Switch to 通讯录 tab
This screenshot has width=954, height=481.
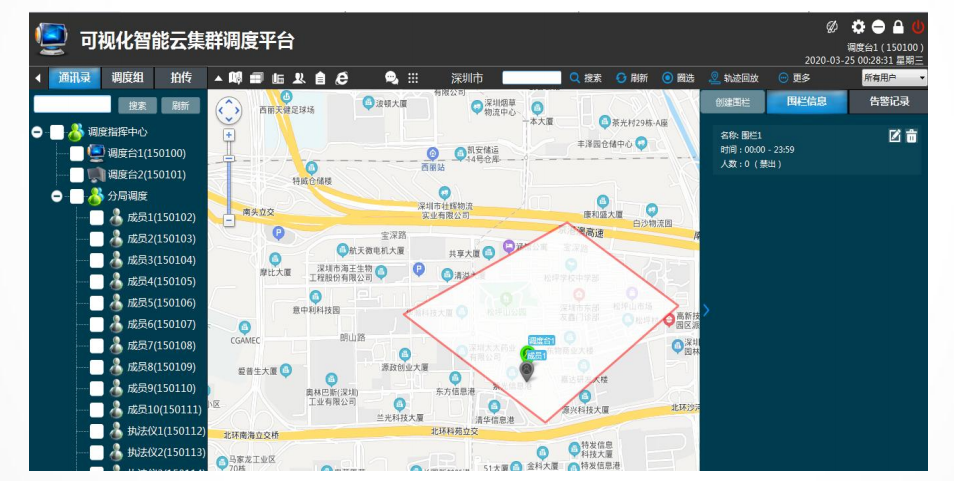tap(74, 78)
